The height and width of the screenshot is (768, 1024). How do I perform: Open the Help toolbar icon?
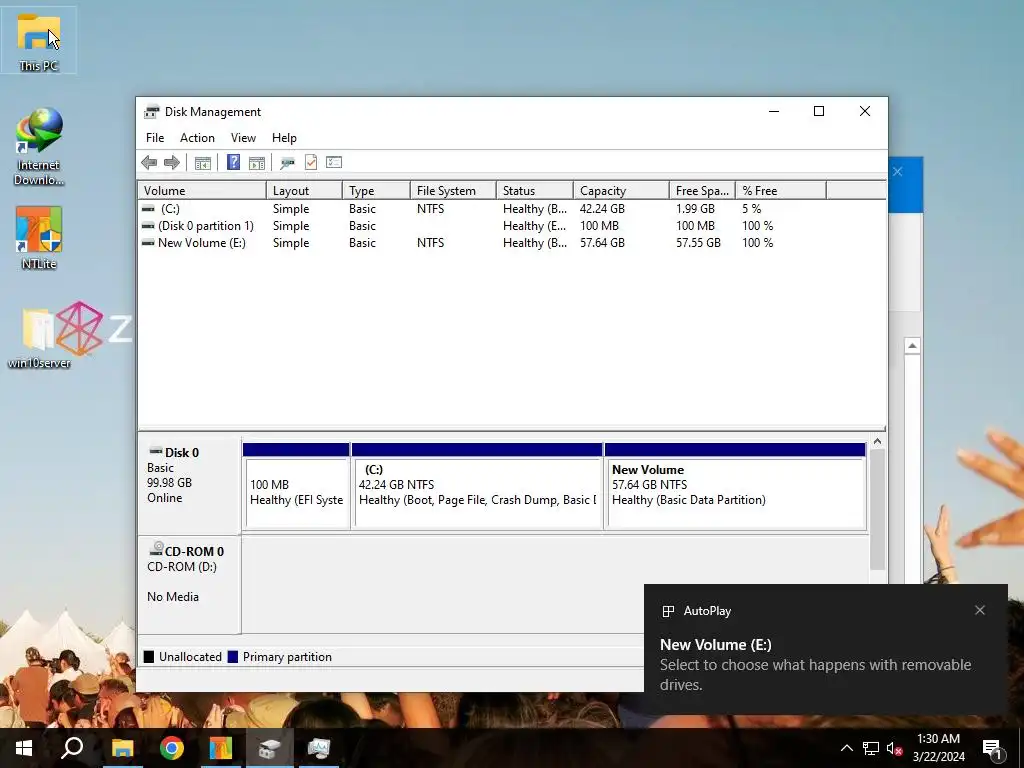[233, 163]
